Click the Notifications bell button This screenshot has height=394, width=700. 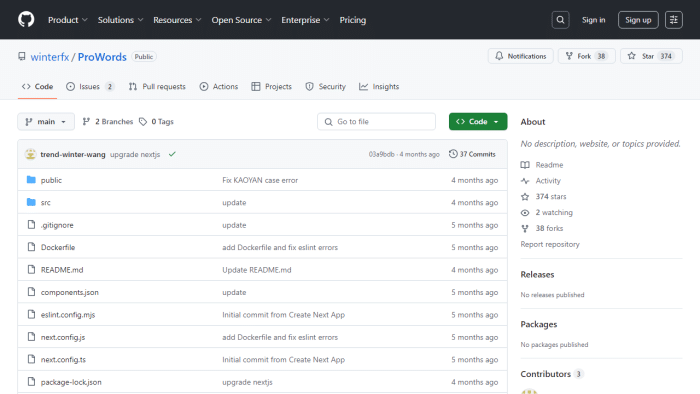click(521, 56)
